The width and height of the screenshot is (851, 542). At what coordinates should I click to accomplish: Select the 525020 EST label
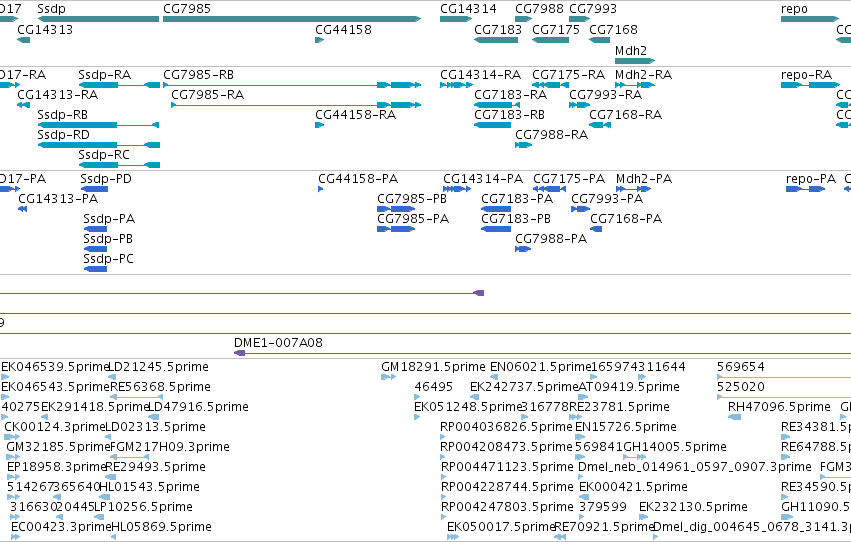tap(741, 386)
